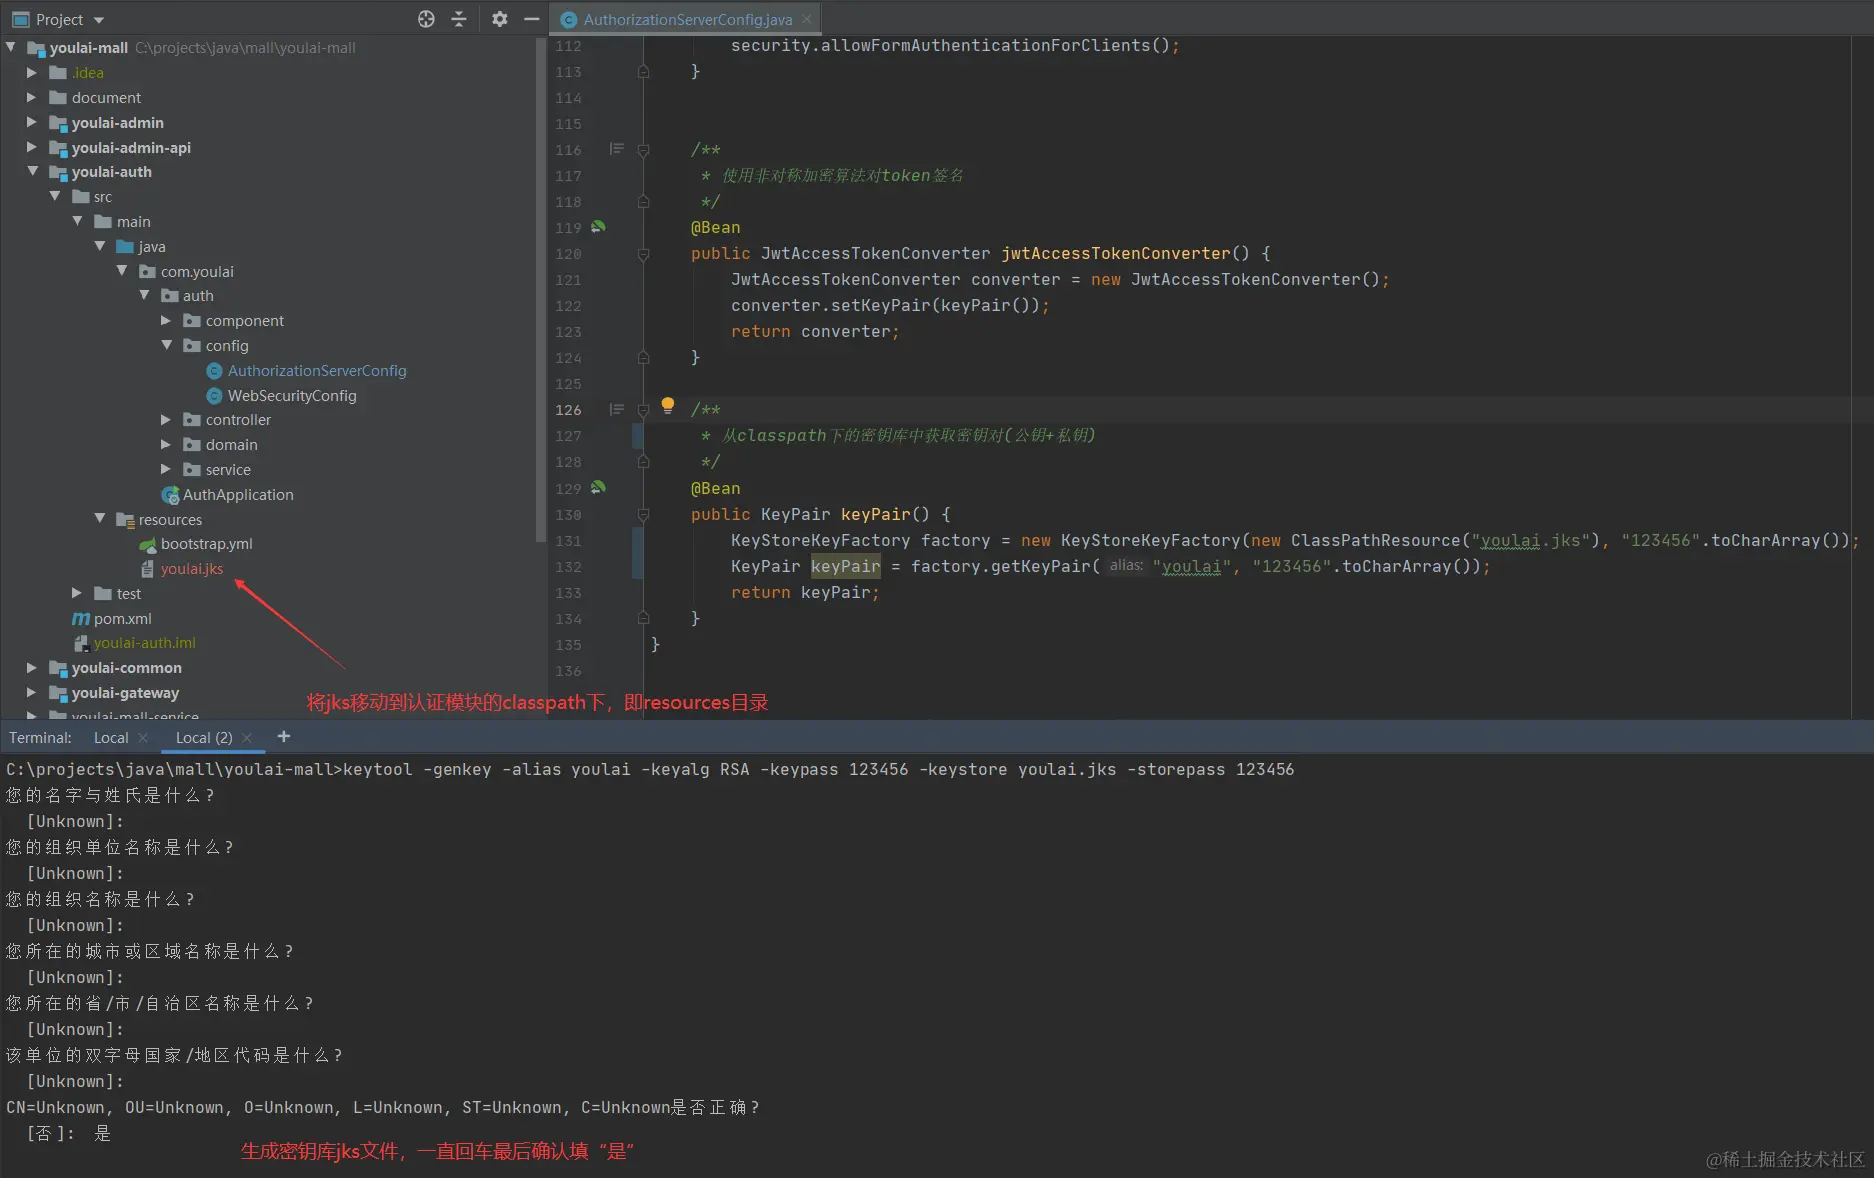The image size is (1874, 1178).
Task: Click the youlai-auth.iml file icon
Action: 81,643
